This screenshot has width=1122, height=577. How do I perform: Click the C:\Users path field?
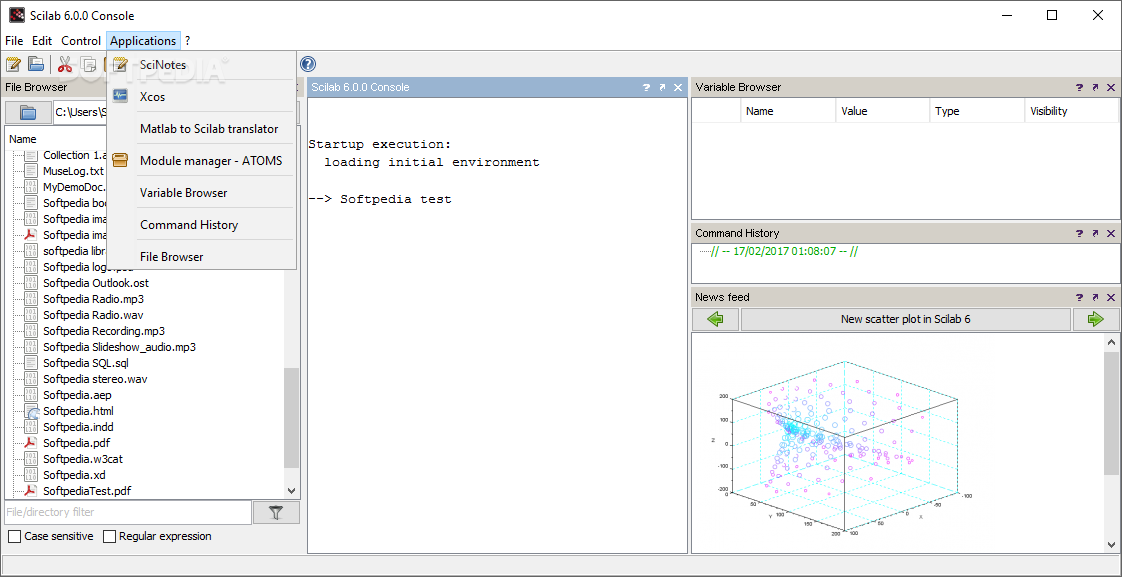(80, 112)
